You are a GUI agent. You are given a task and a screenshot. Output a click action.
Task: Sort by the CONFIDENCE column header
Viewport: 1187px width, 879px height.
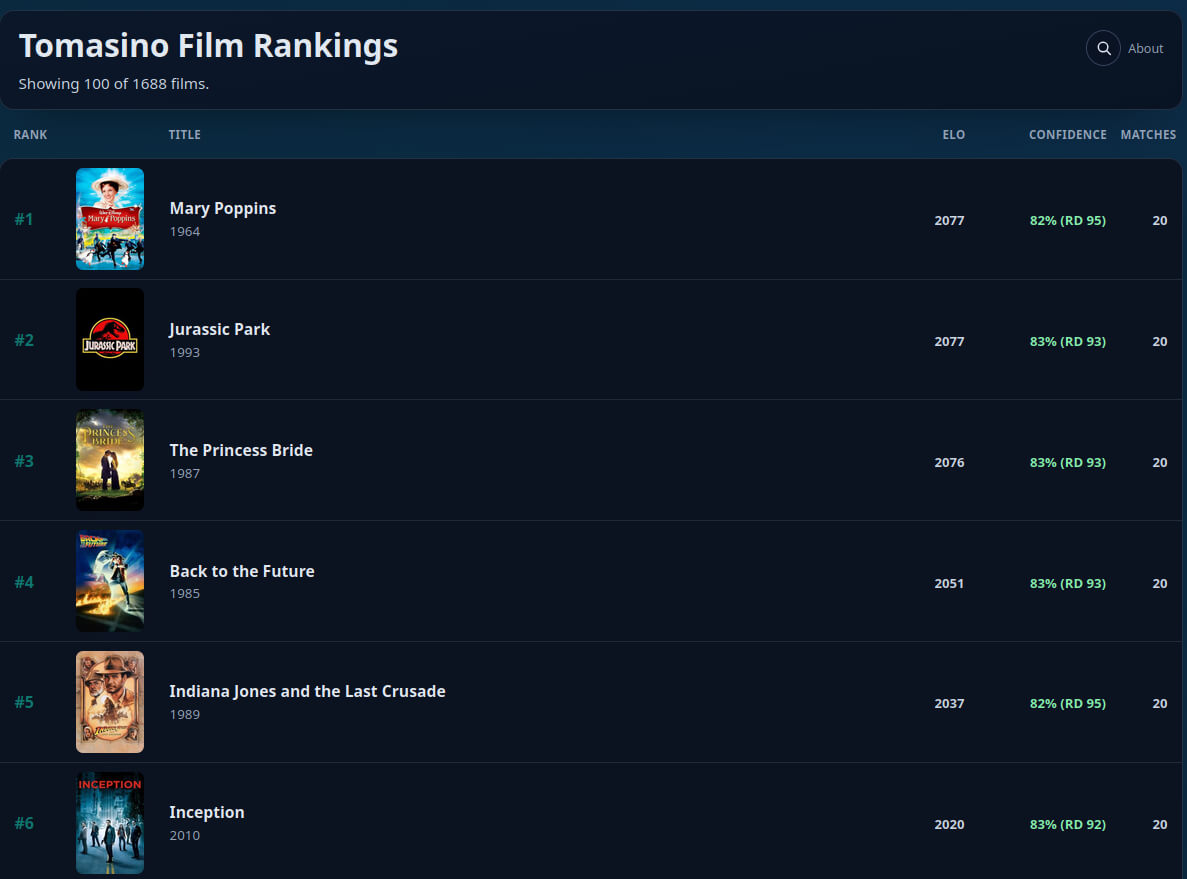(1067, 135)
